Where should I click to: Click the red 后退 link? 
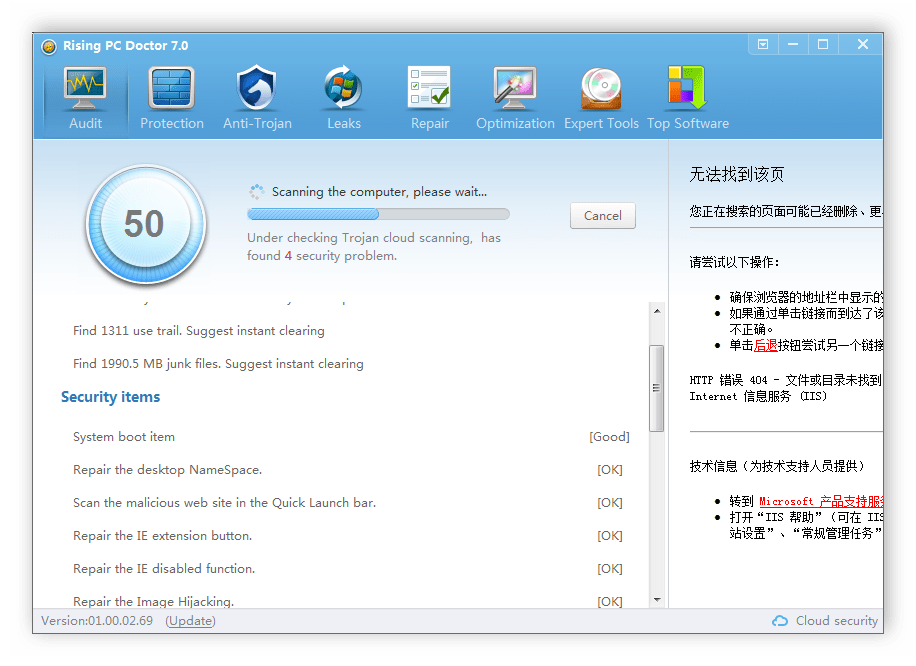coord(765,345)
